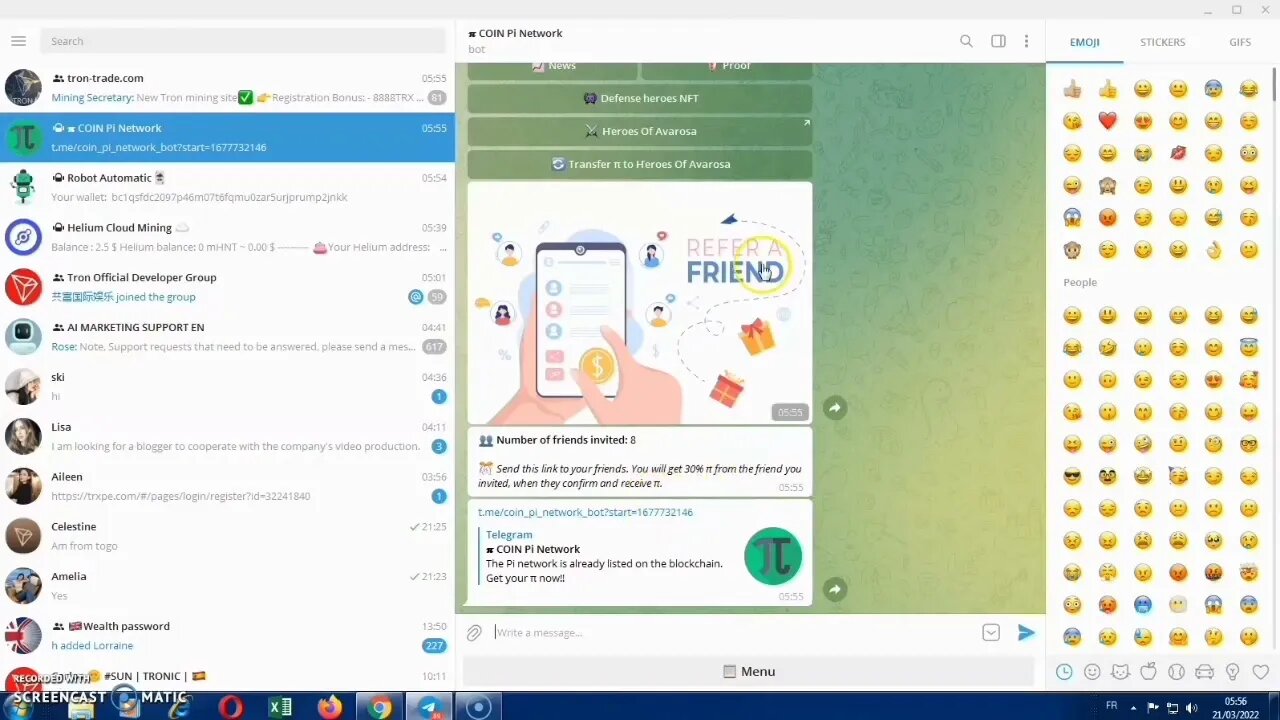Pick the monkey face emoji
1280x720 pixels.
pyautogui.click(x=1072, y=249)
